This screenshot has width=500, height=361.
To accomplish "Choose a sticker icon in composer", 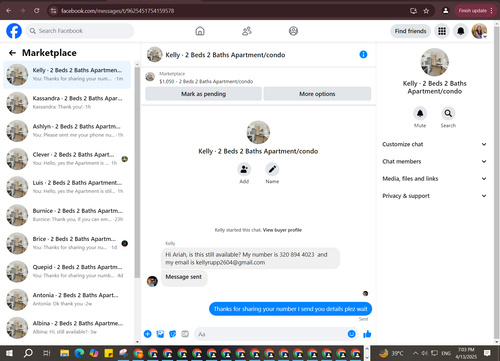I will (173, 334).
